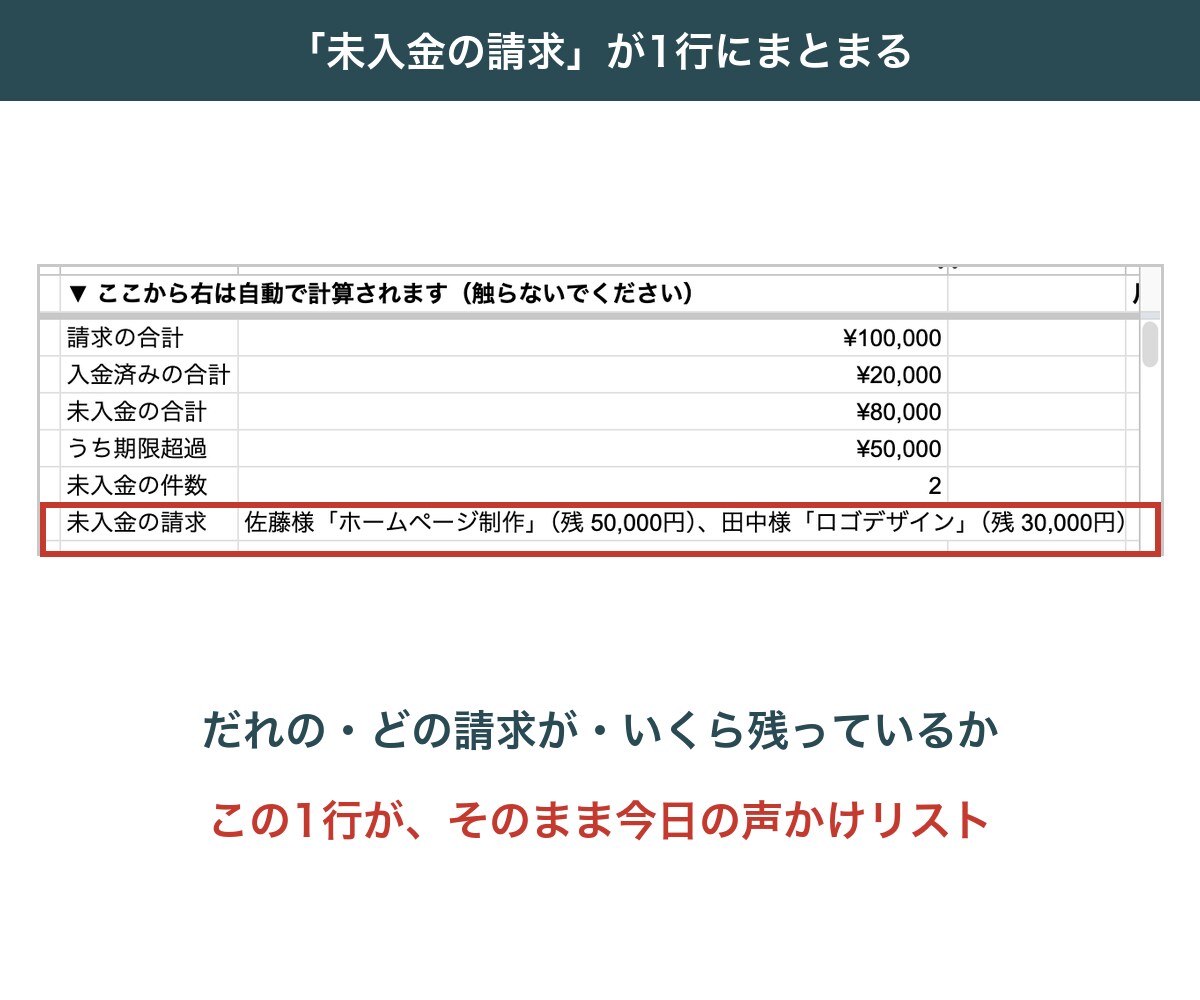Click the 請求の合計 label cell
The height and width of the screenshot is (1000, 1200).
coord(149,338)
